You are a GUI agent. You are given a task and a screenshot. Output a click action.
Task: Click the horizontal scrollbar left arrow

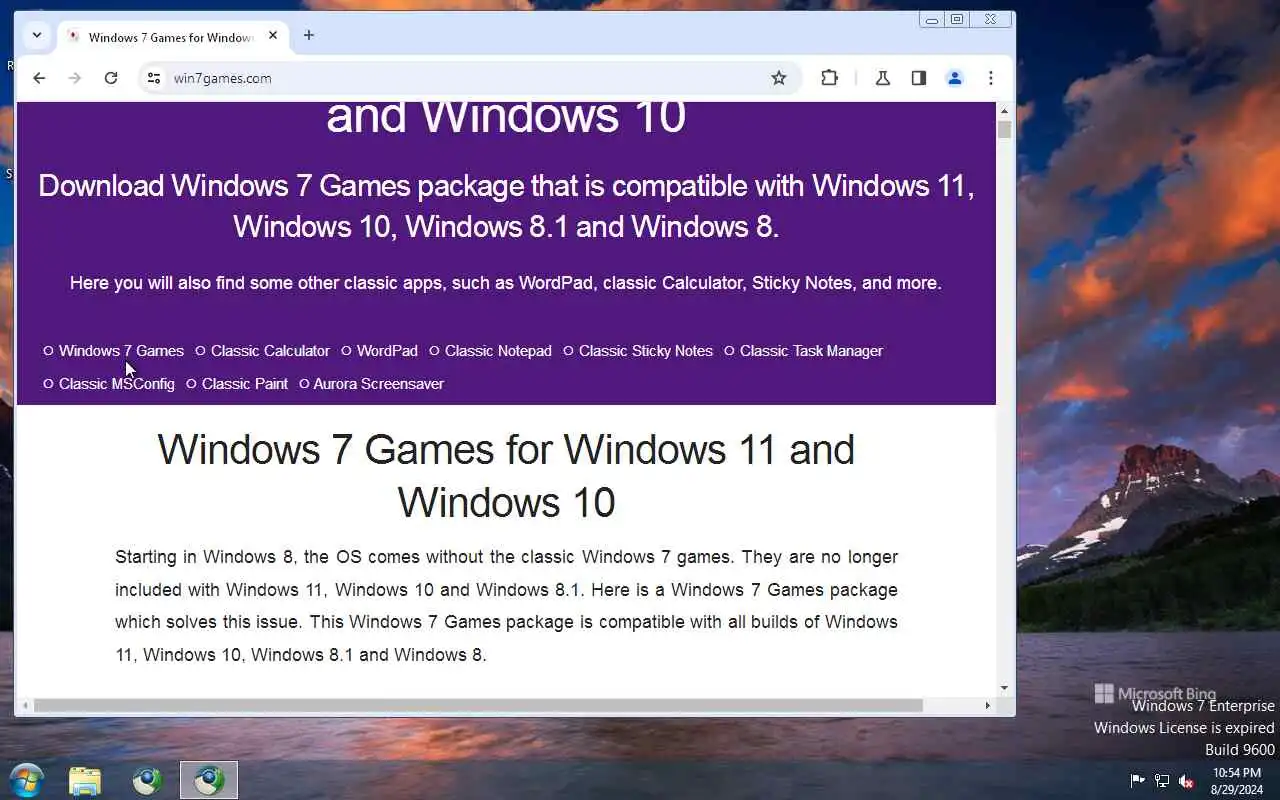click(25, 705)
